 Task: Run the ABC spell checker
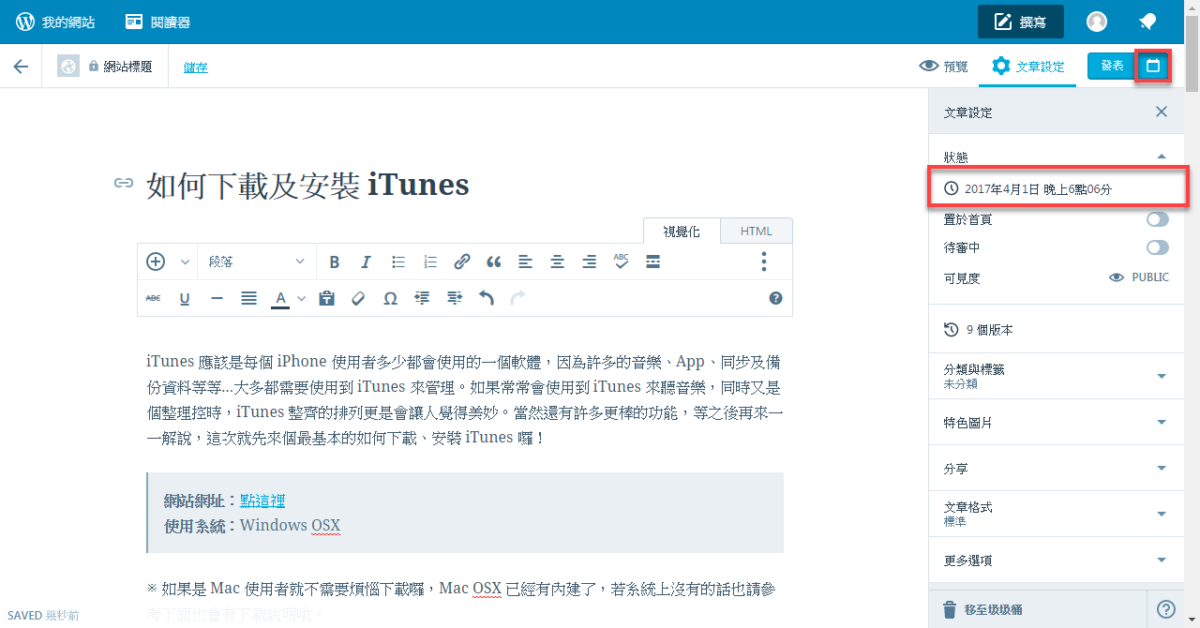tap(621, 262)
